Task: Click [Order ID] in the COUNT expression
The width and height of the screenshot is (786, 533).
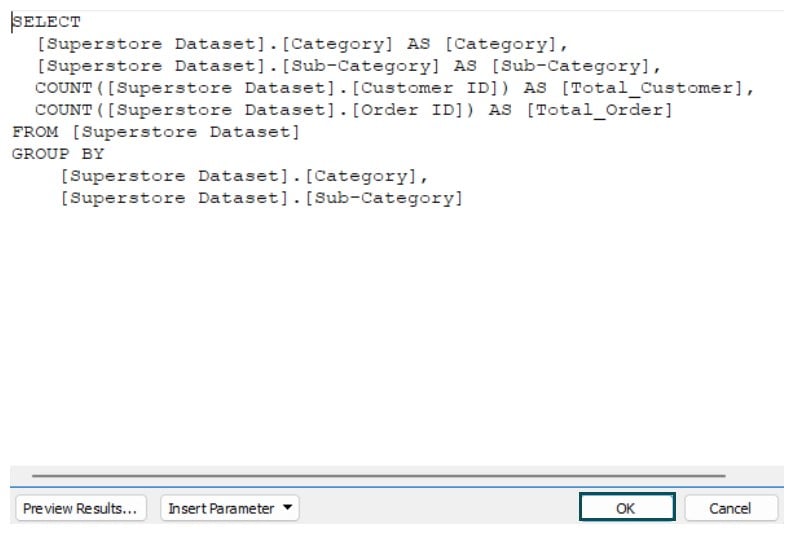Action: [x=407, y=110]
